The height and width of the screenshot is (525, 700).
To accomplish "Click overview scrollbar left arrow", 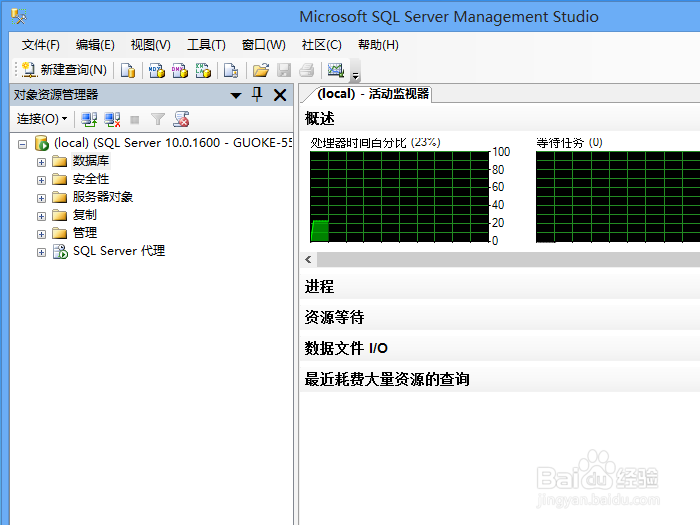I will (x=308, y=259).
